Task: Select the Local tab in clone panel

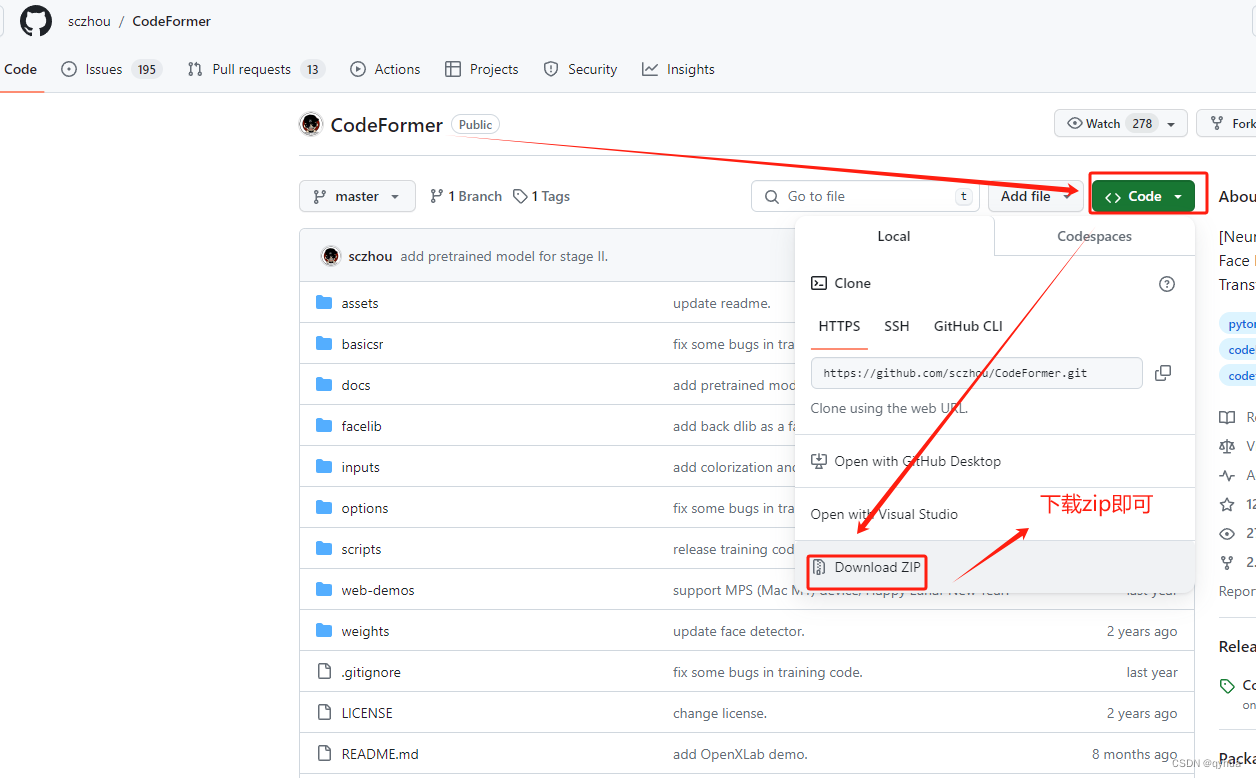Action: tap(894, 236)
